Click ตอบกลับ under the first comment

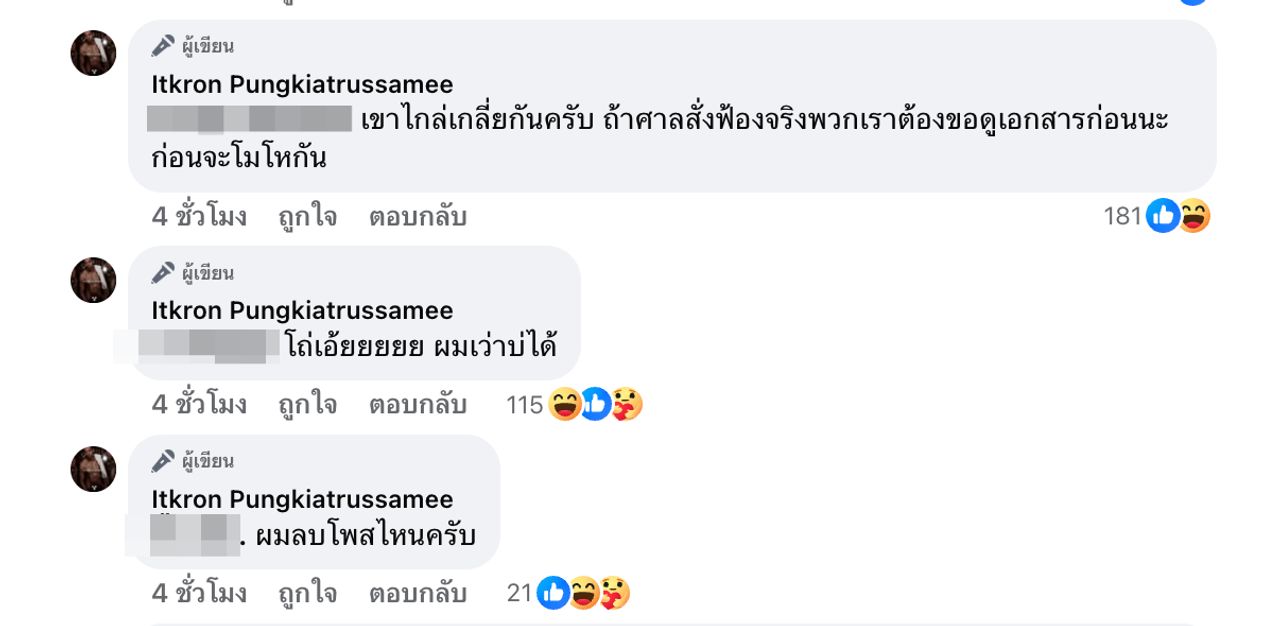tap(417, 217)
